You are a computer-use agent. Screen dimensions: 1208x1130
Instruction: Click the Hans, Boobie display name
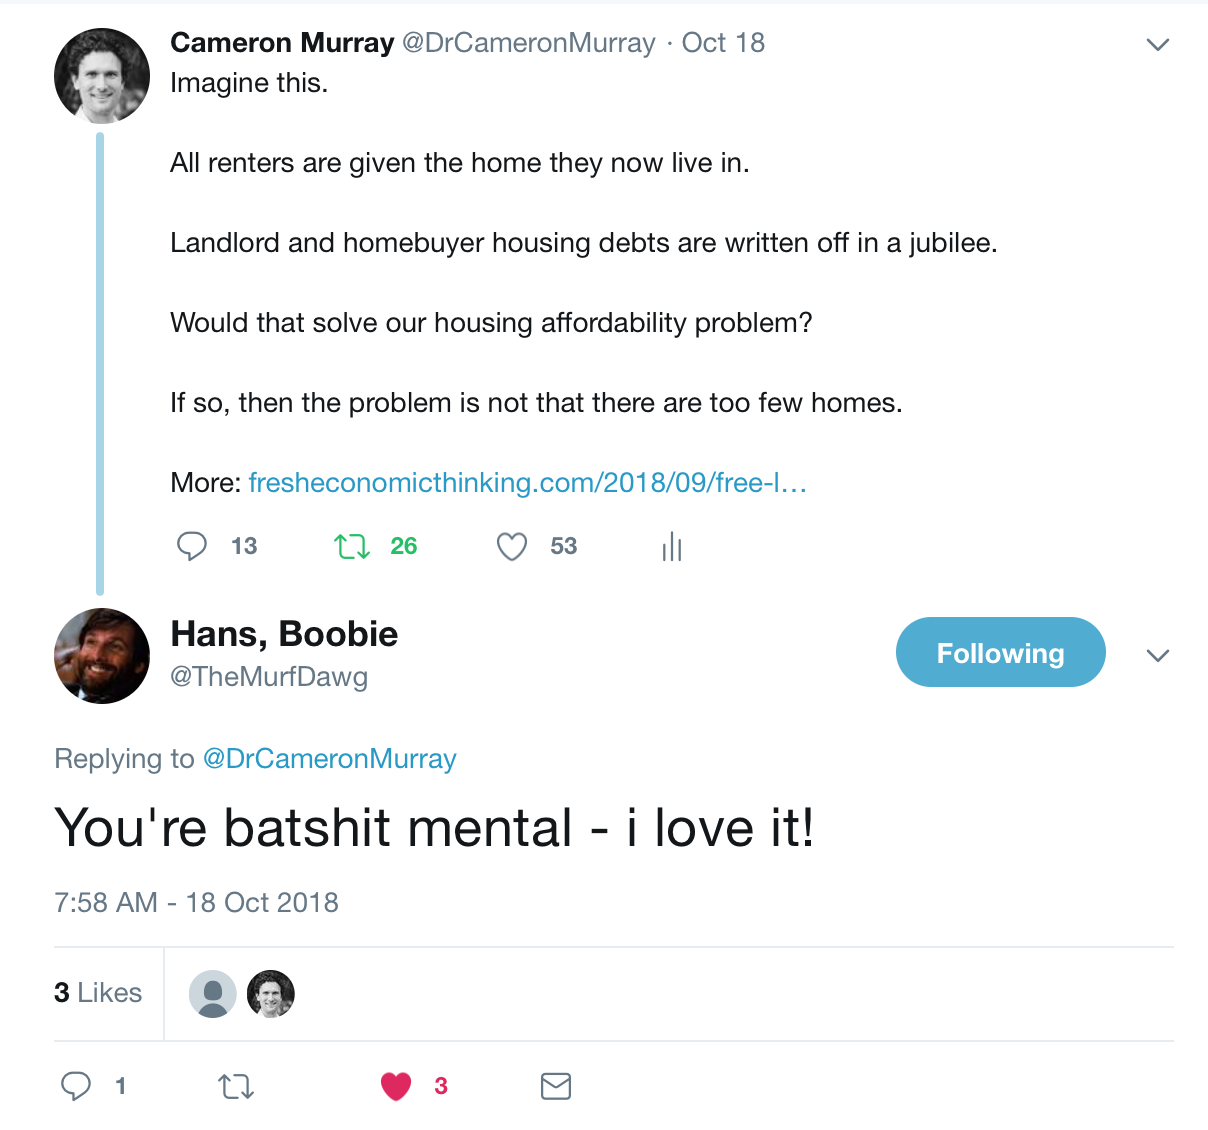pos(284,634)
